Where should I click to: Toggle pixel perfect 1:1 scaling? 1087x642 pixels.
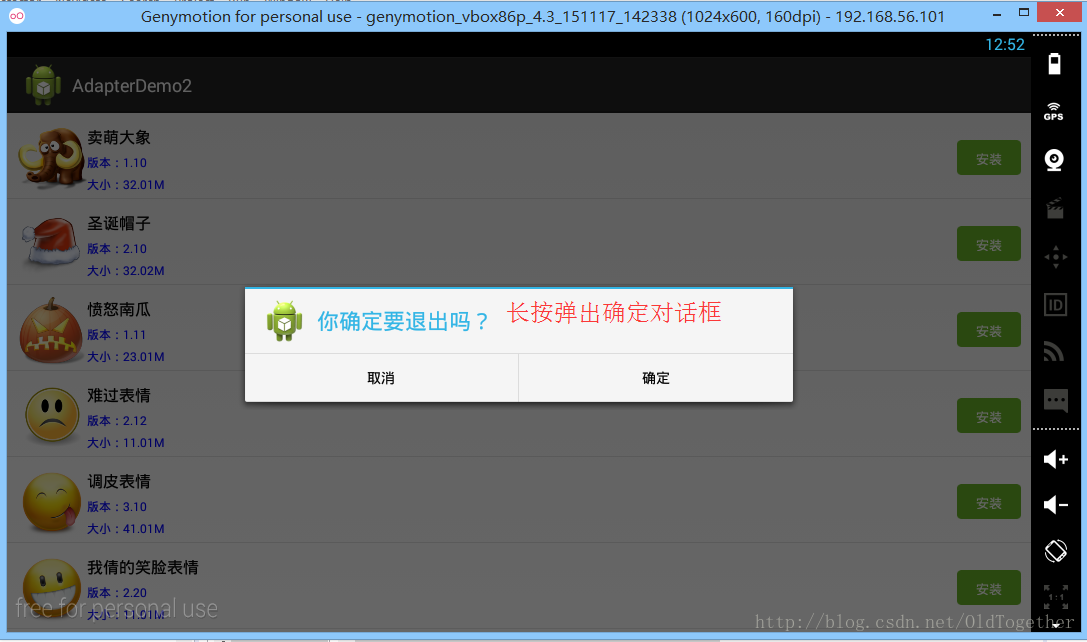click(x=1056, y=596)
